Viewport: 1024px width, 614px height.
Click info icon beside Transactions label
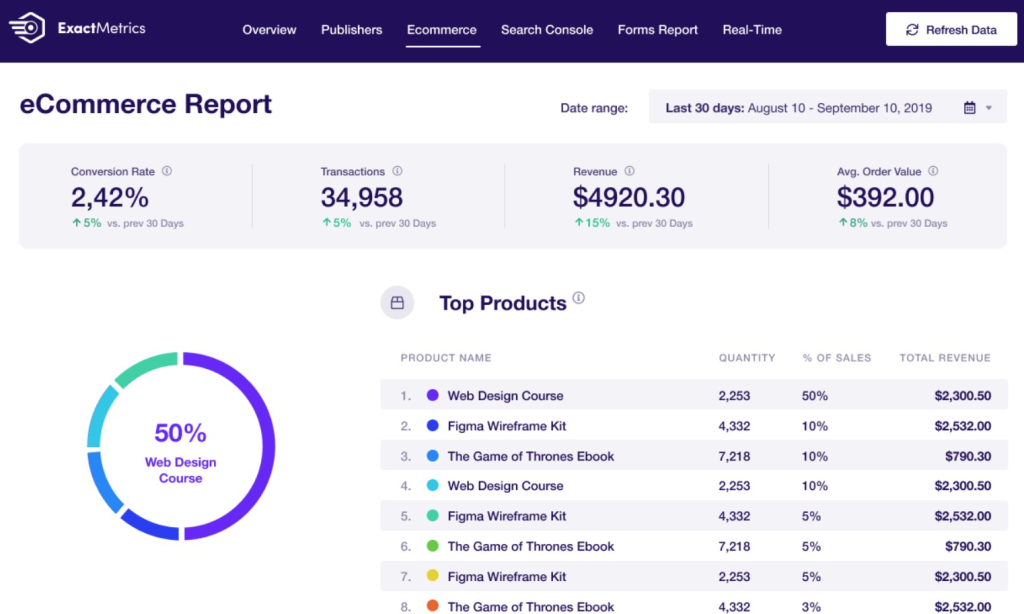point(397,171)
